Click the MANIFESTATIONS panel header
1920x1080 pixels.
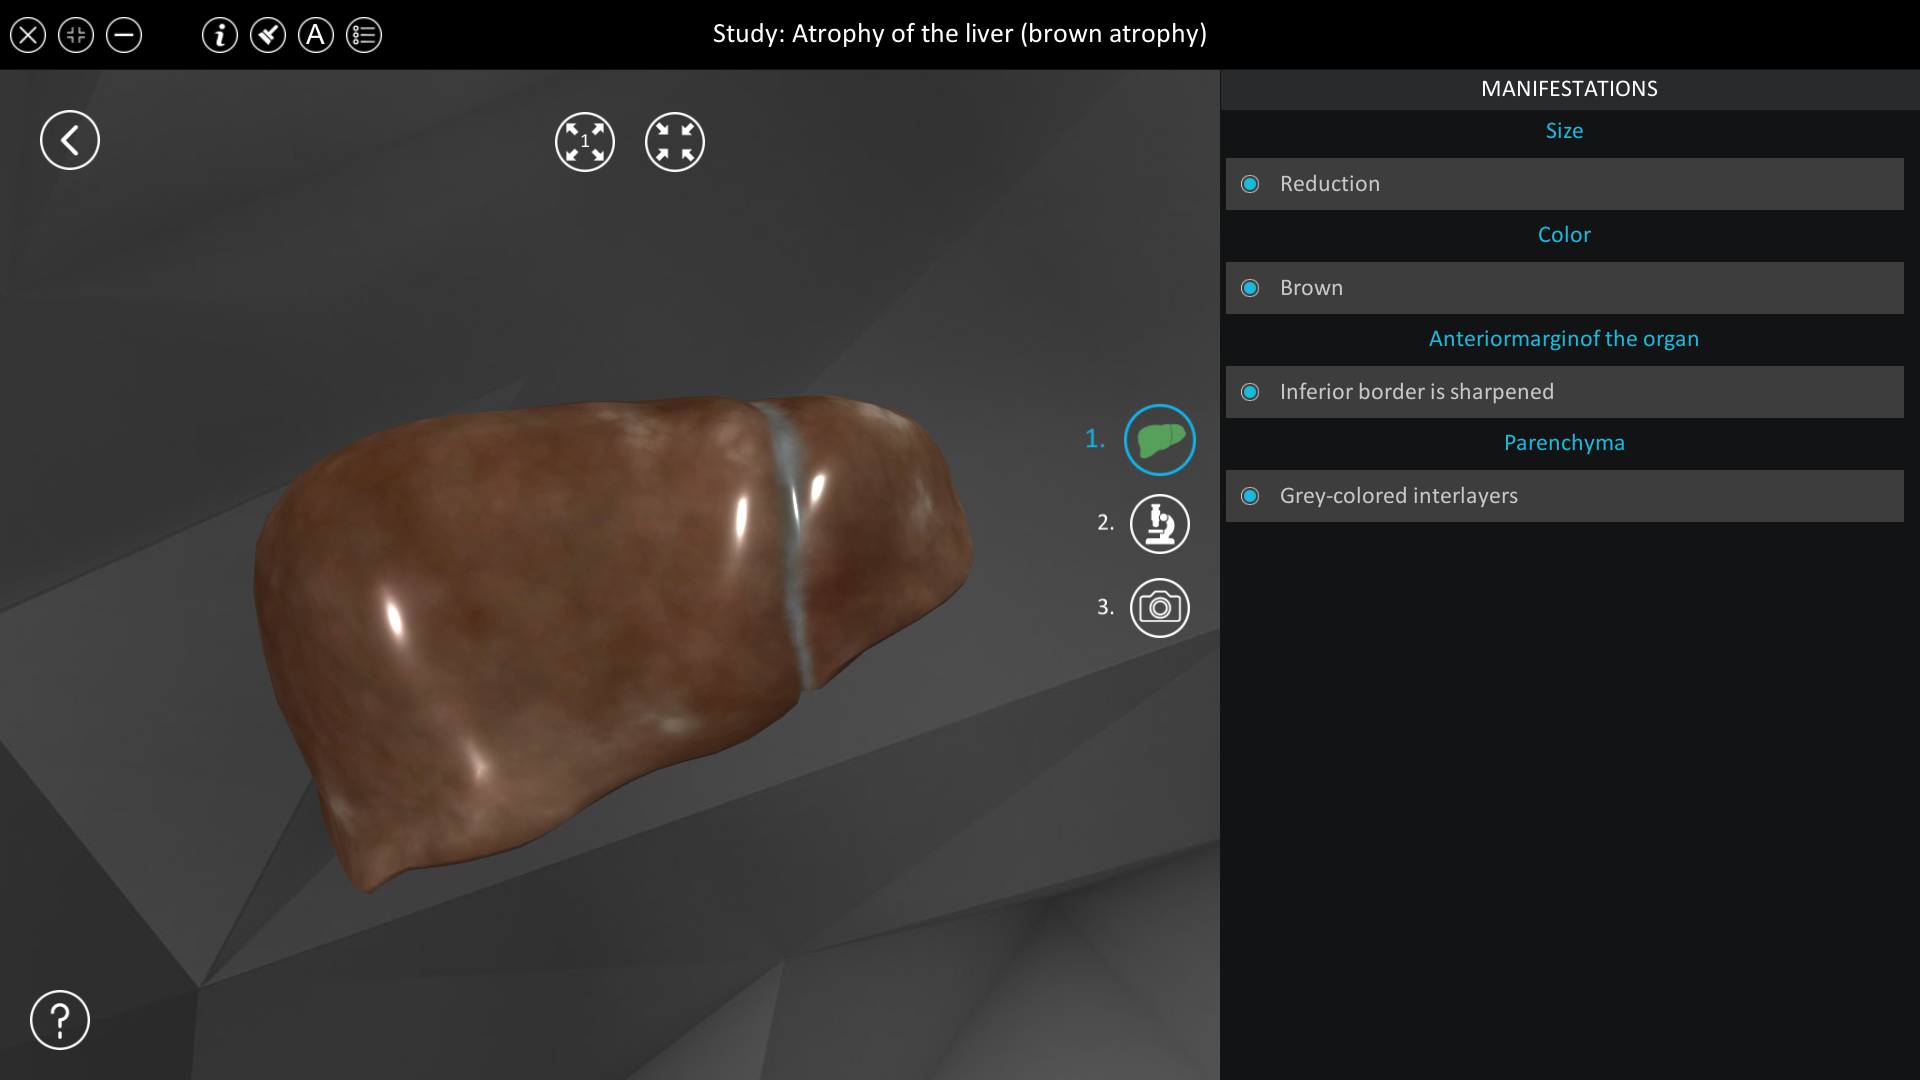click(x=1568, y=88)
